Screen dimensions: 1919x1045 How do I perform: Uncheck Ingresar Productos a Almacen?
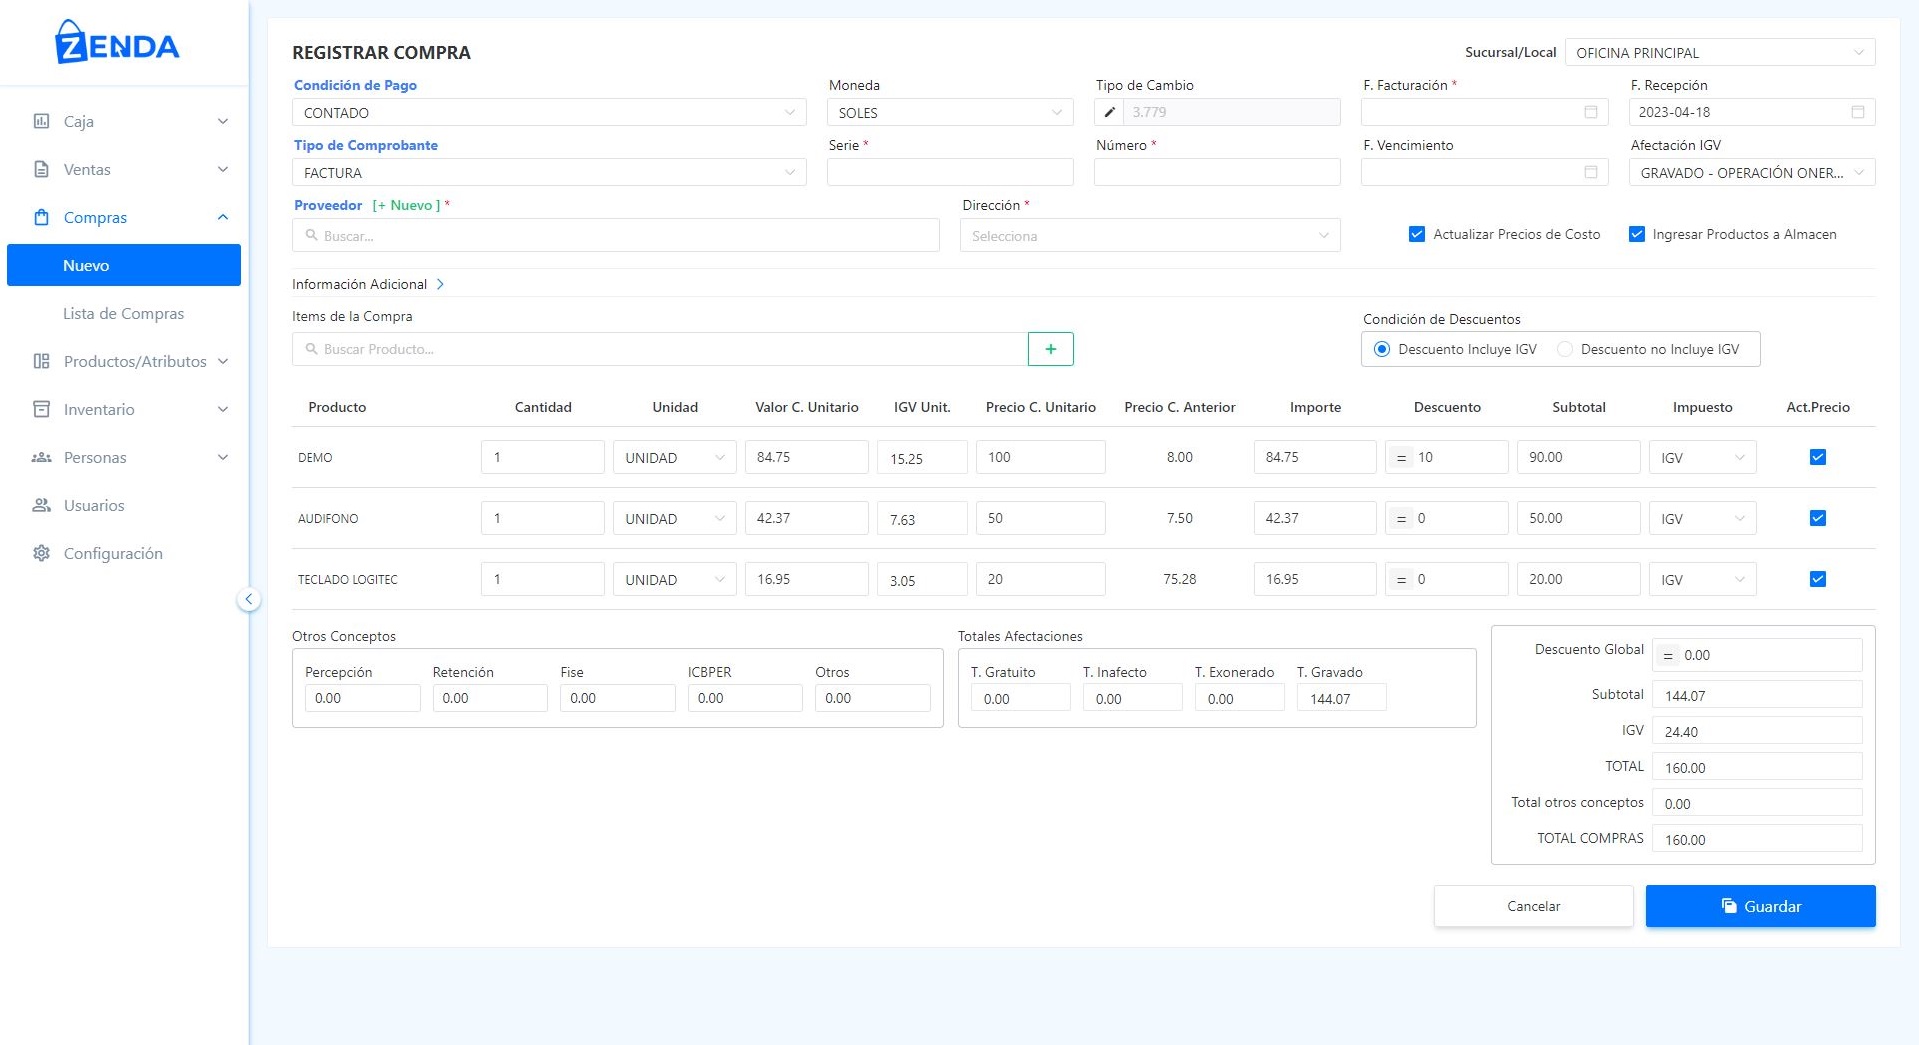click(x=1636, y=234)
